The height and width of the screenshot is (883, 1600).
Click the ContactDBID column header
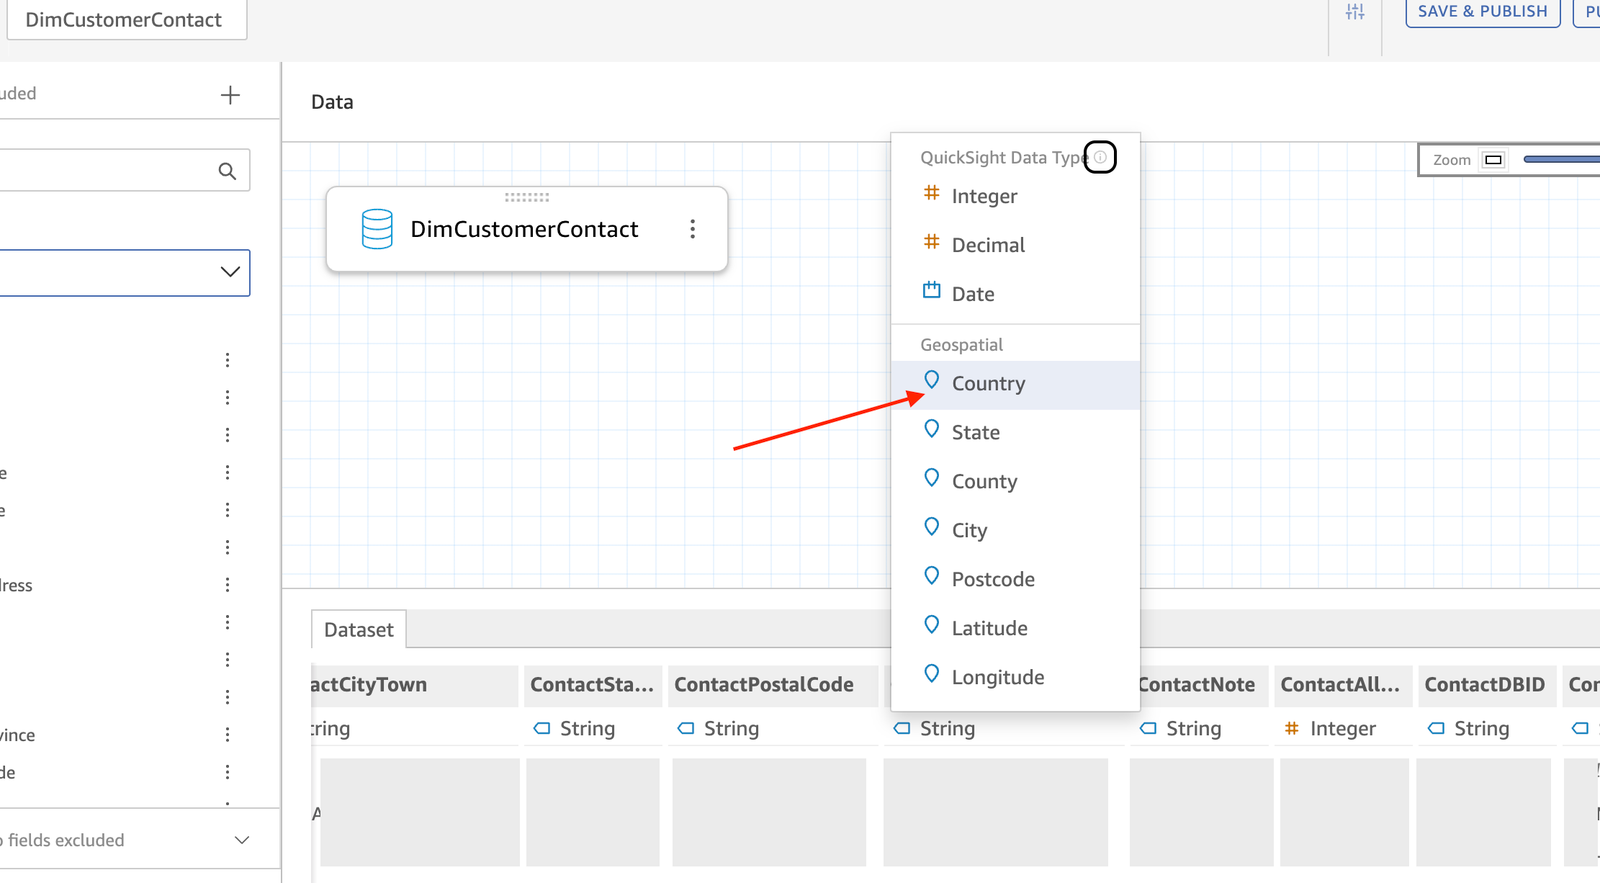point(1485,685)
